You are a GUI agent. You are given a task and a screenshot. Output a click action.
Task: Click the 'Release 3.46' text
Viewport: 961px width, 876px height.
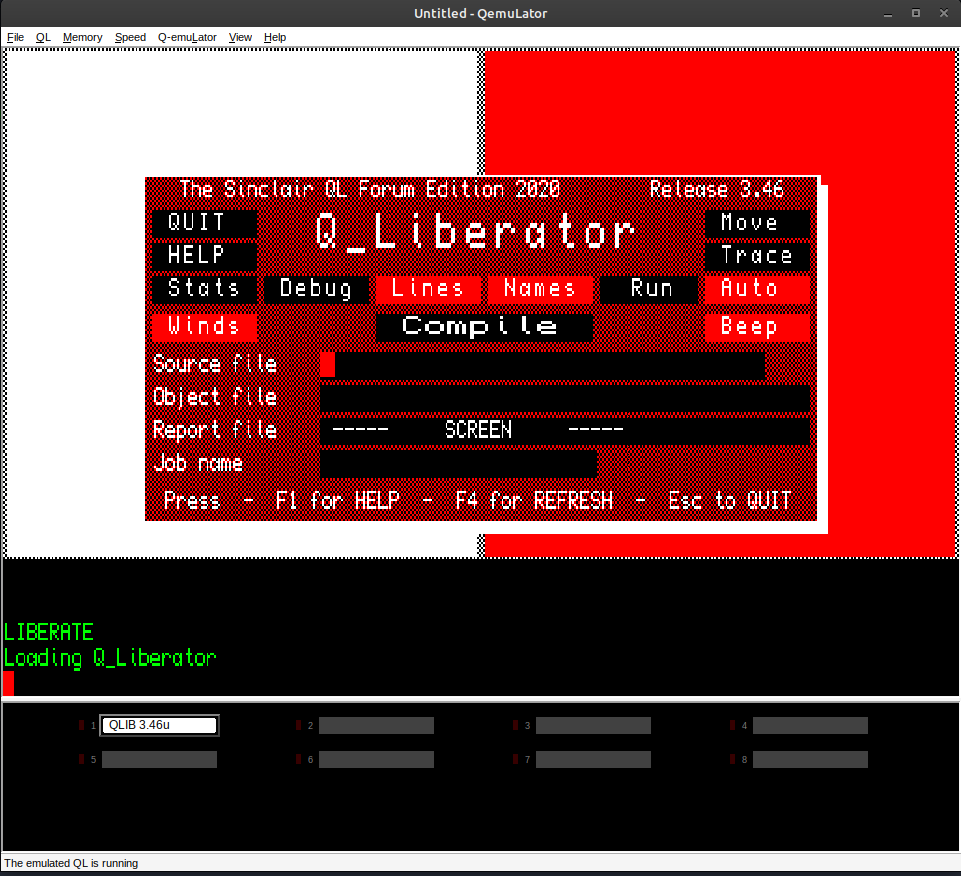tap(716, 189)
